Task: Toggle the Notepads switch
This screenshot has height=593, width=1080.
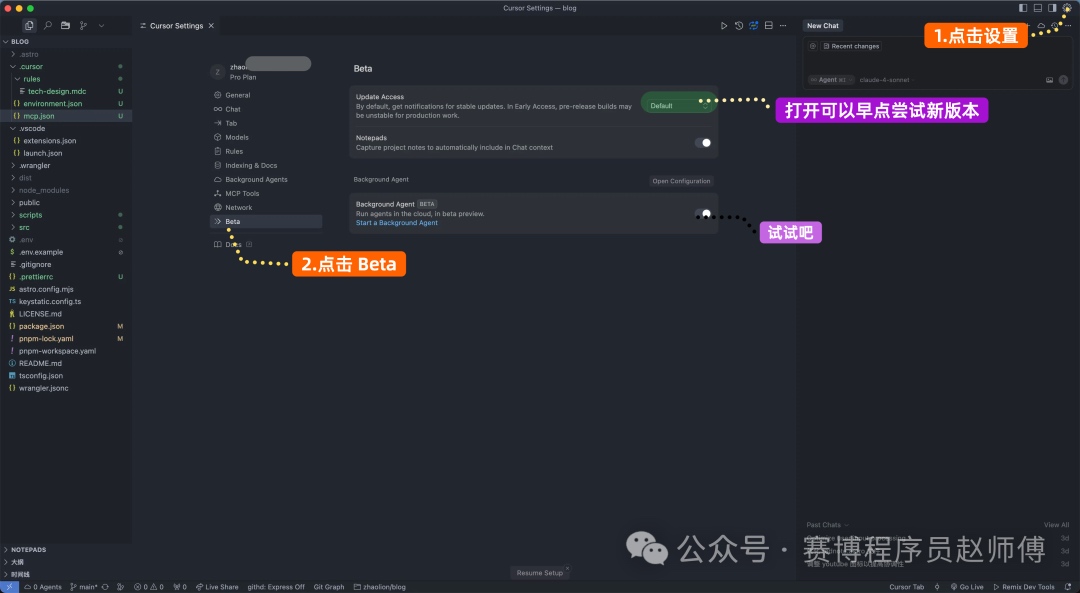Action: tap(703, 143)
